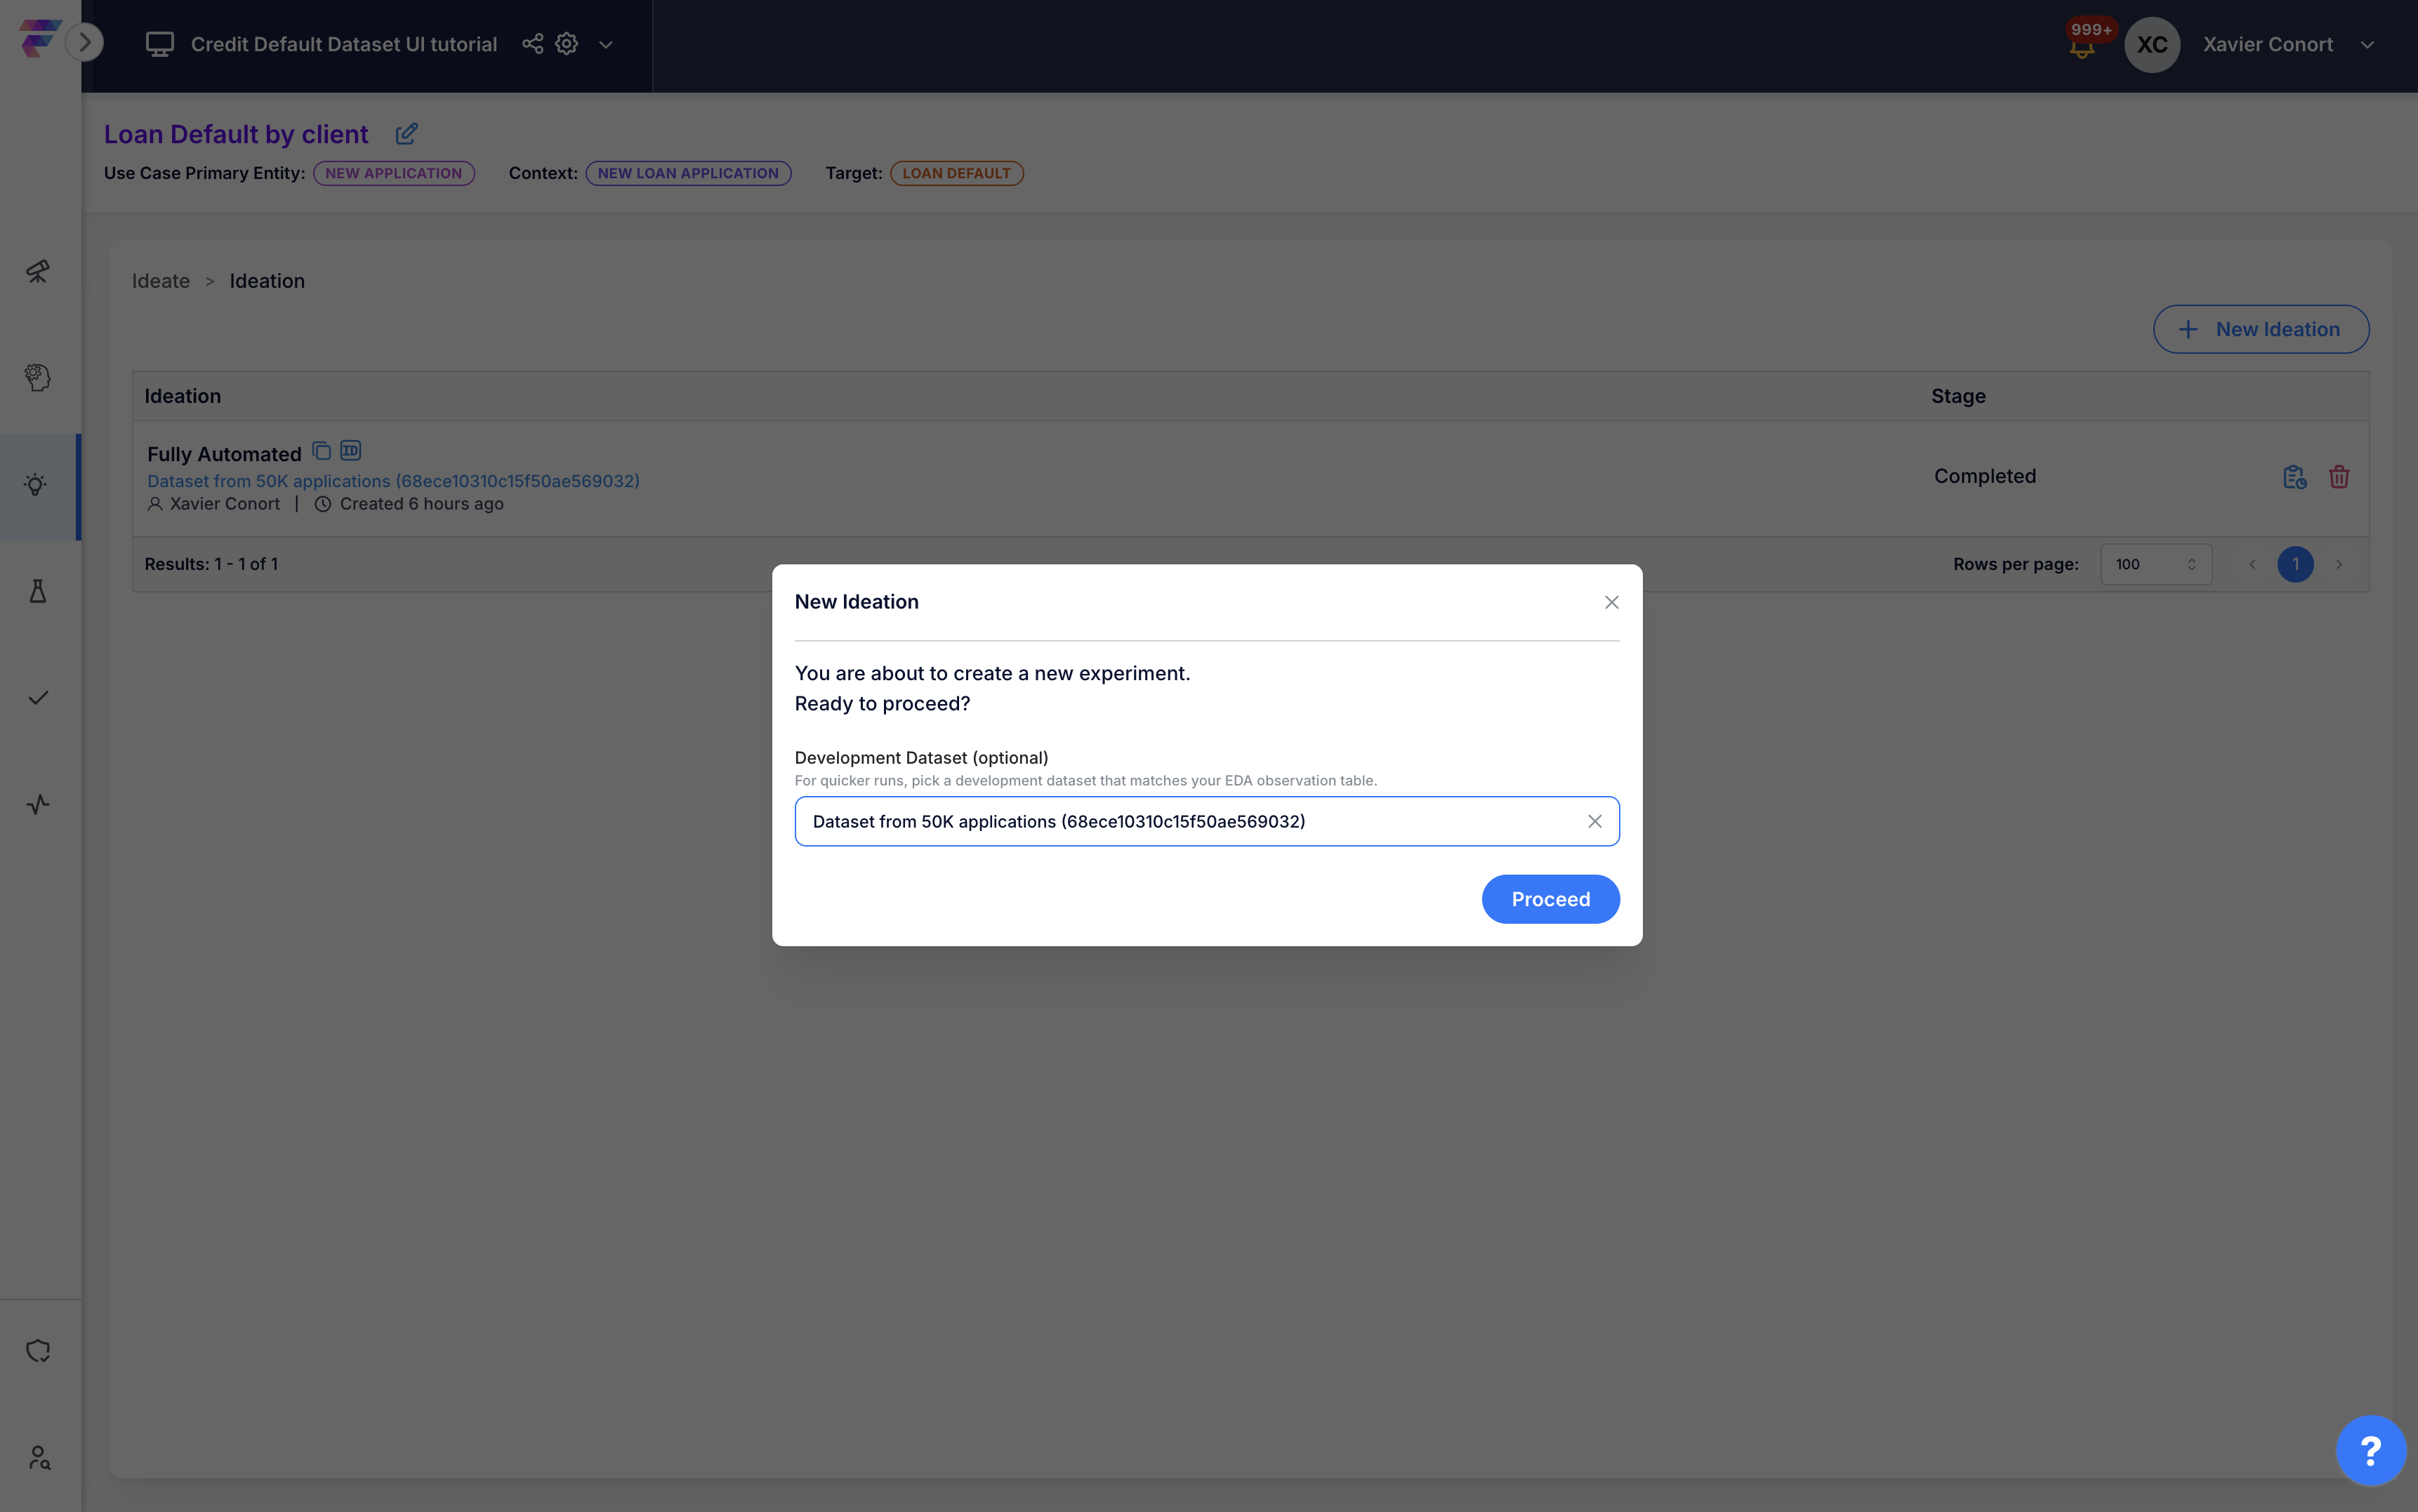Click the telescope icon in the sidebar
Image resolution: width=2418 pixels, height=1512 pixels.
tap(38, 271)
